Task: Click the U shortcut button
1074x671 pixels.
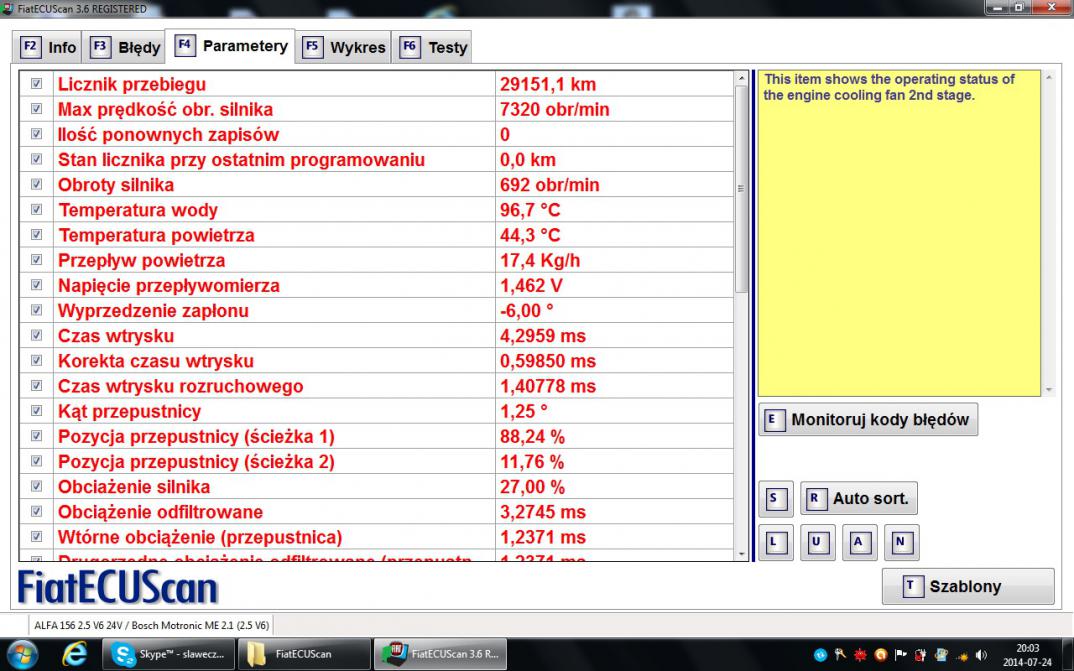Action: coord(817,542)
